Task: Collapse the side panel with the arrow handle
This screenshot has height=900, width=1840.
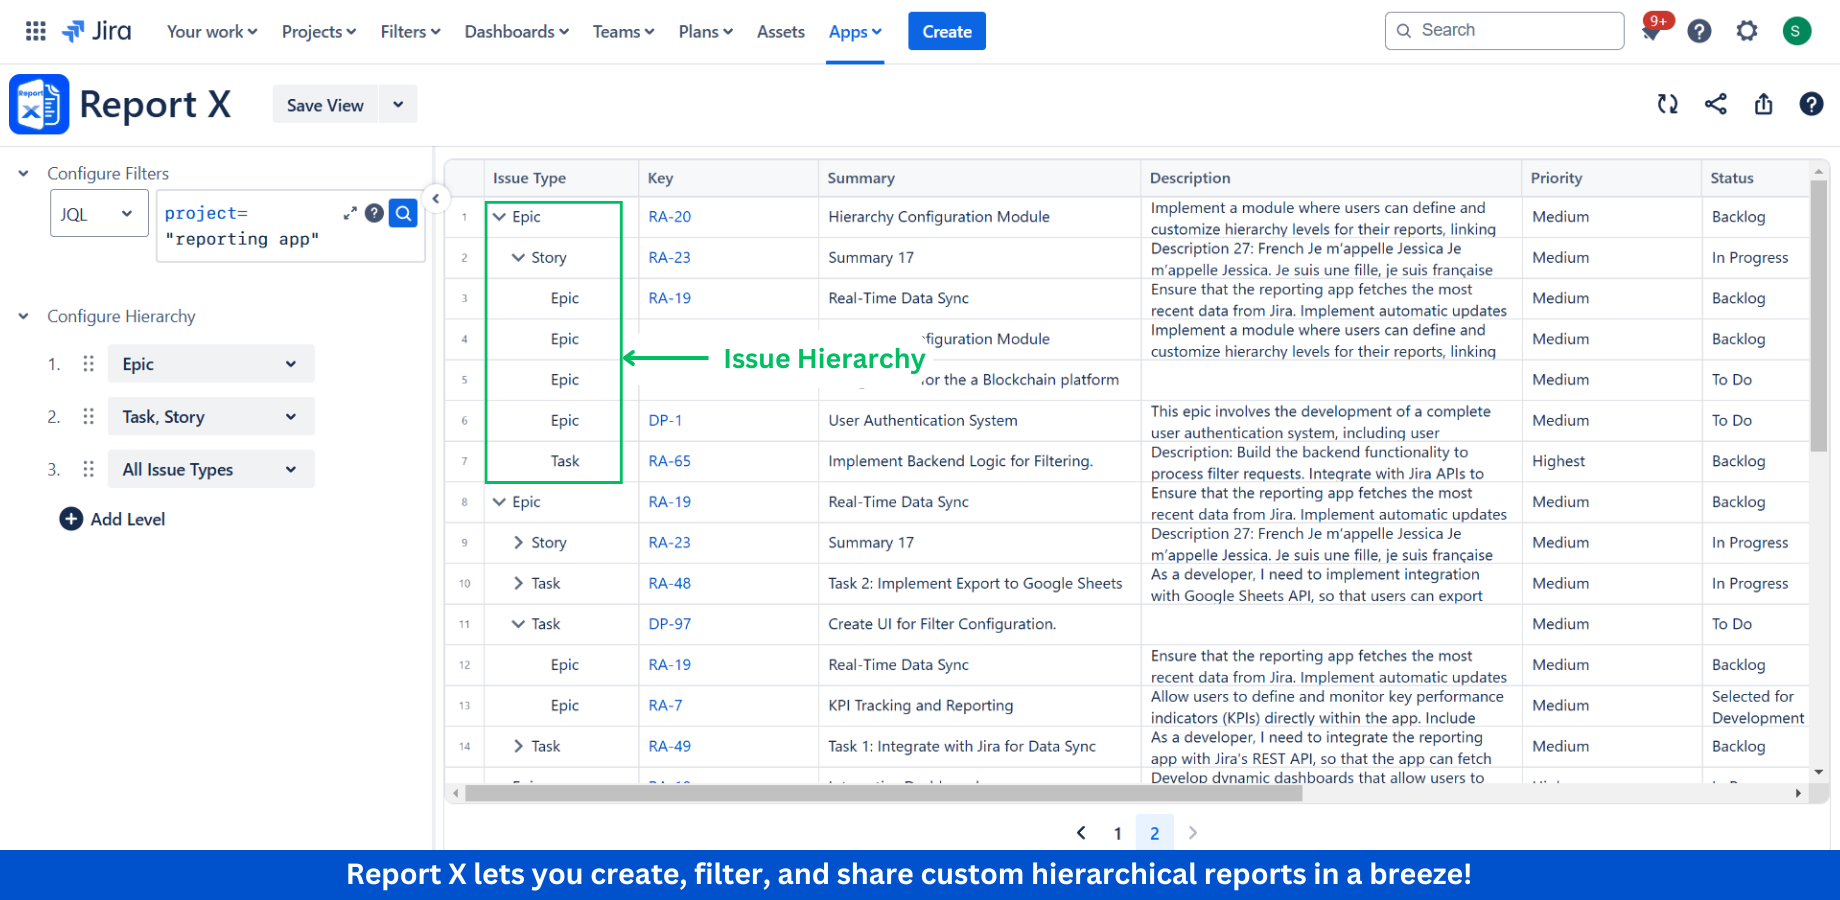Action: (436, 198)
